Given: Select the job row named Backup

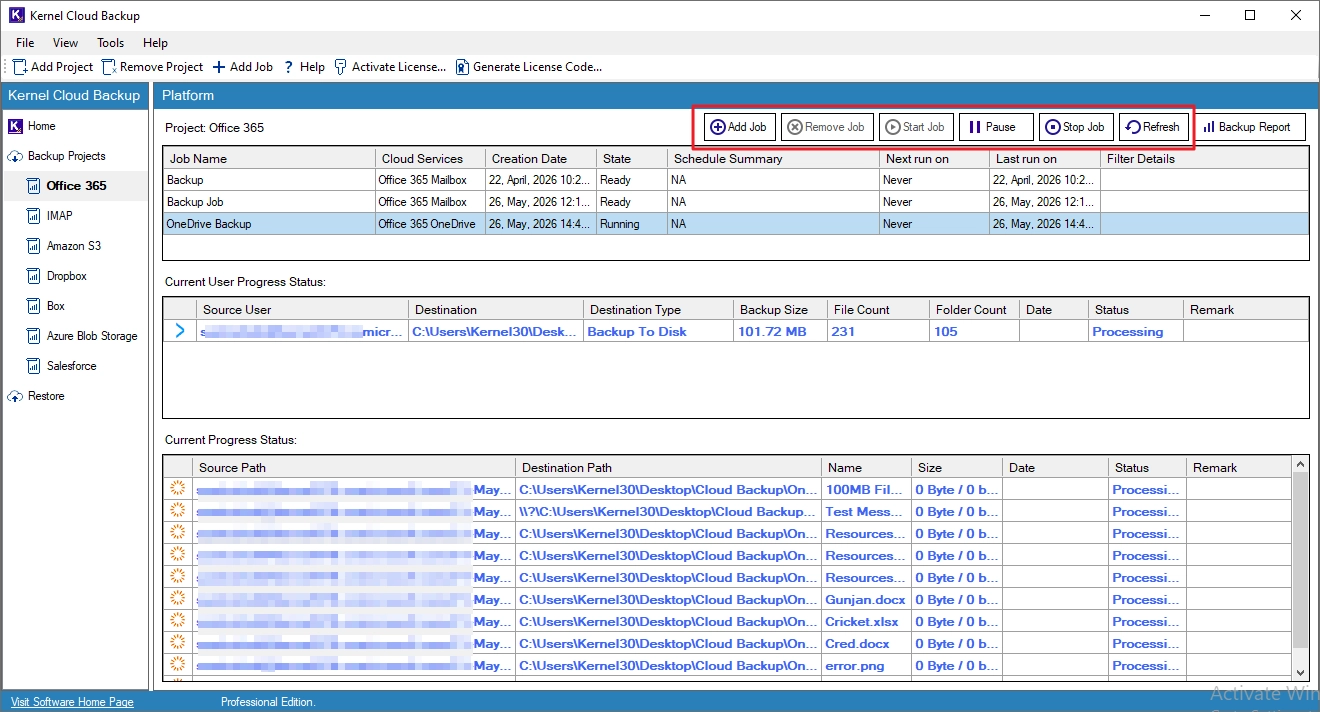Looking at the screenshot, I should coord(735,180).
